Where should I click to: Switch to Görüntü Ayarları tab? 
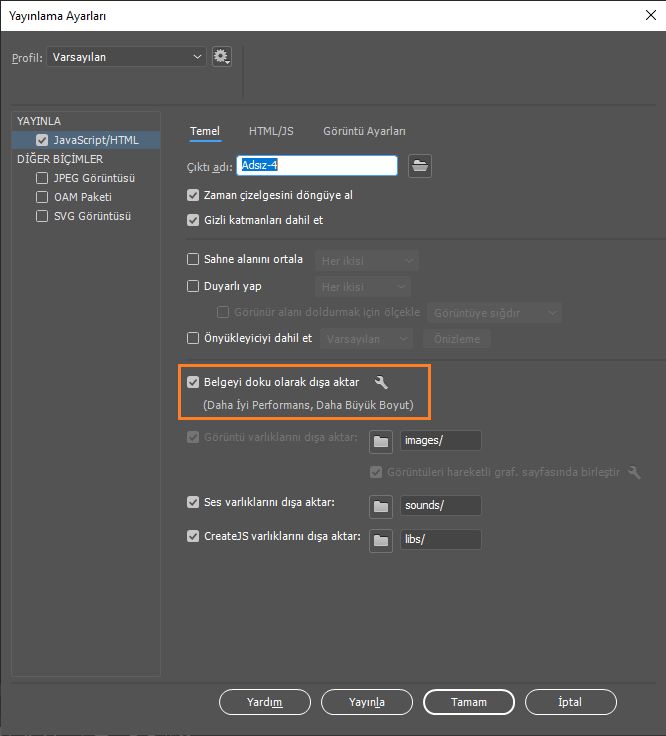coord(364,131)
